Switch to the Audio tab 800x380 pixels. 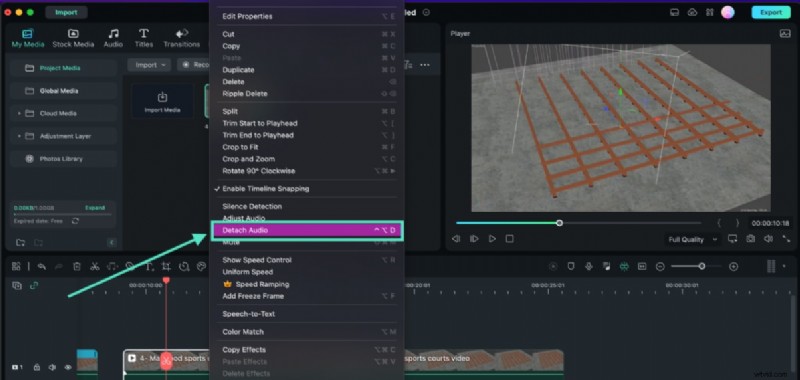click(x=113, y=38)
